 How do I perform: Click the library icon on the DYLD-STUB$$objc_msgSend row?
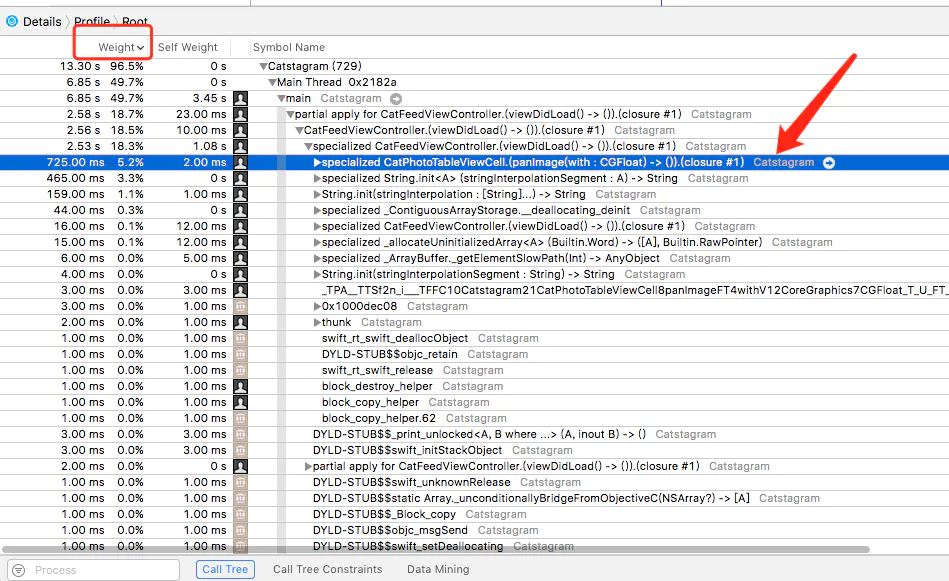point(241,531)
